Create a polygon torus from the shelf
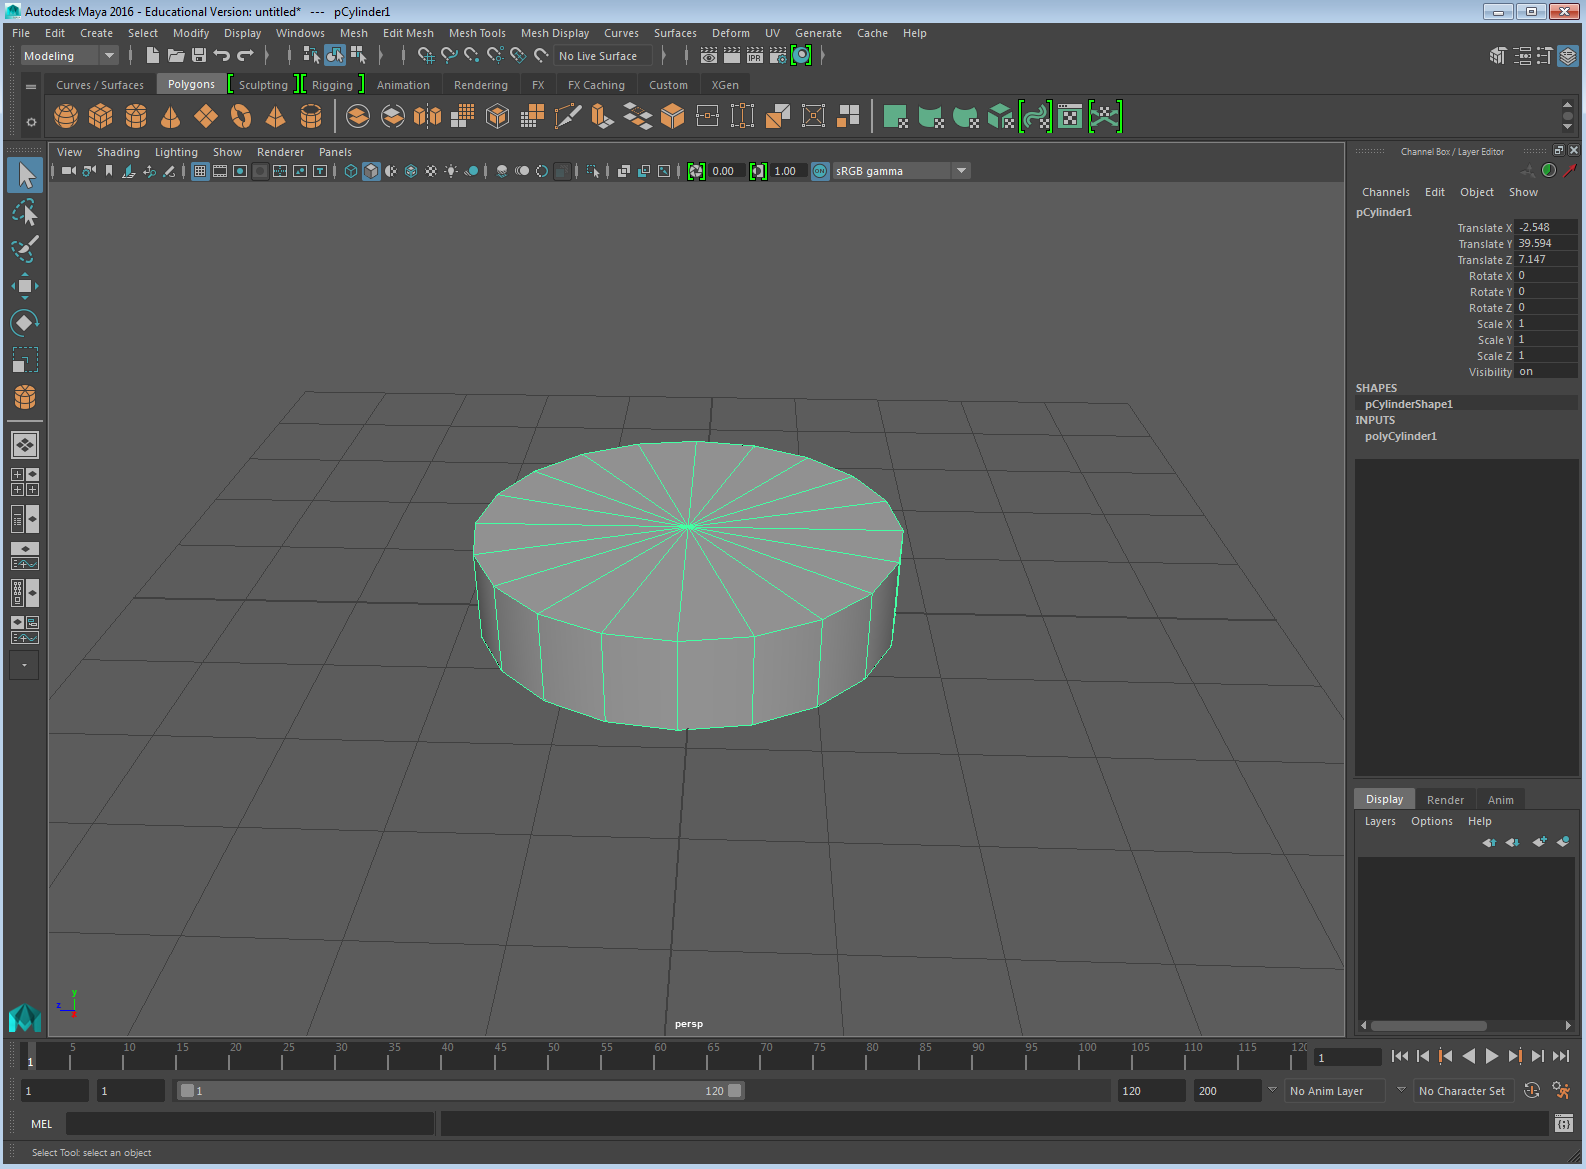The image size is (1586, 1169). 241,117
